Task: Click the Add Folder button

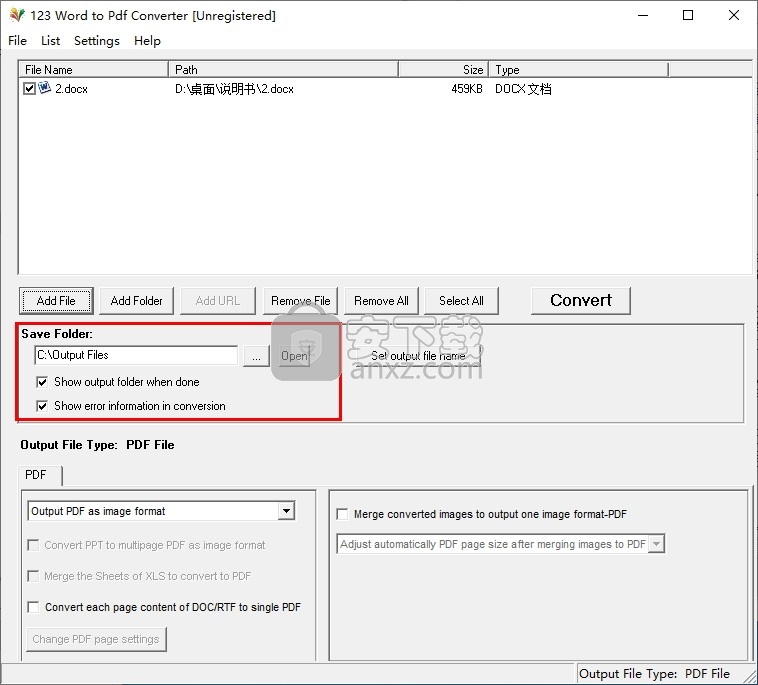Action: click(137, 301)
